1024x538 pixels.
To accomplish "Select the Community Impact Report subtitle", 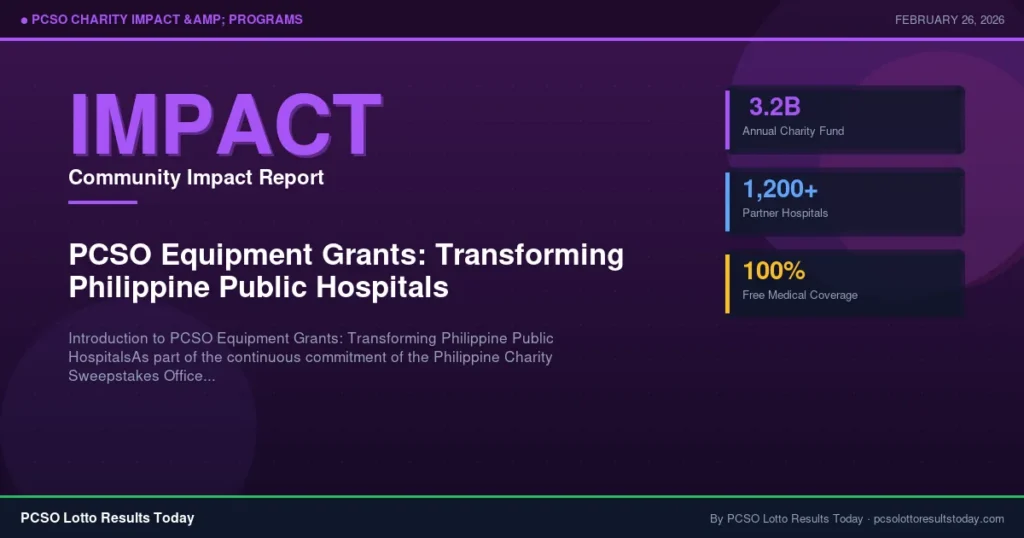I will (196, 178).
